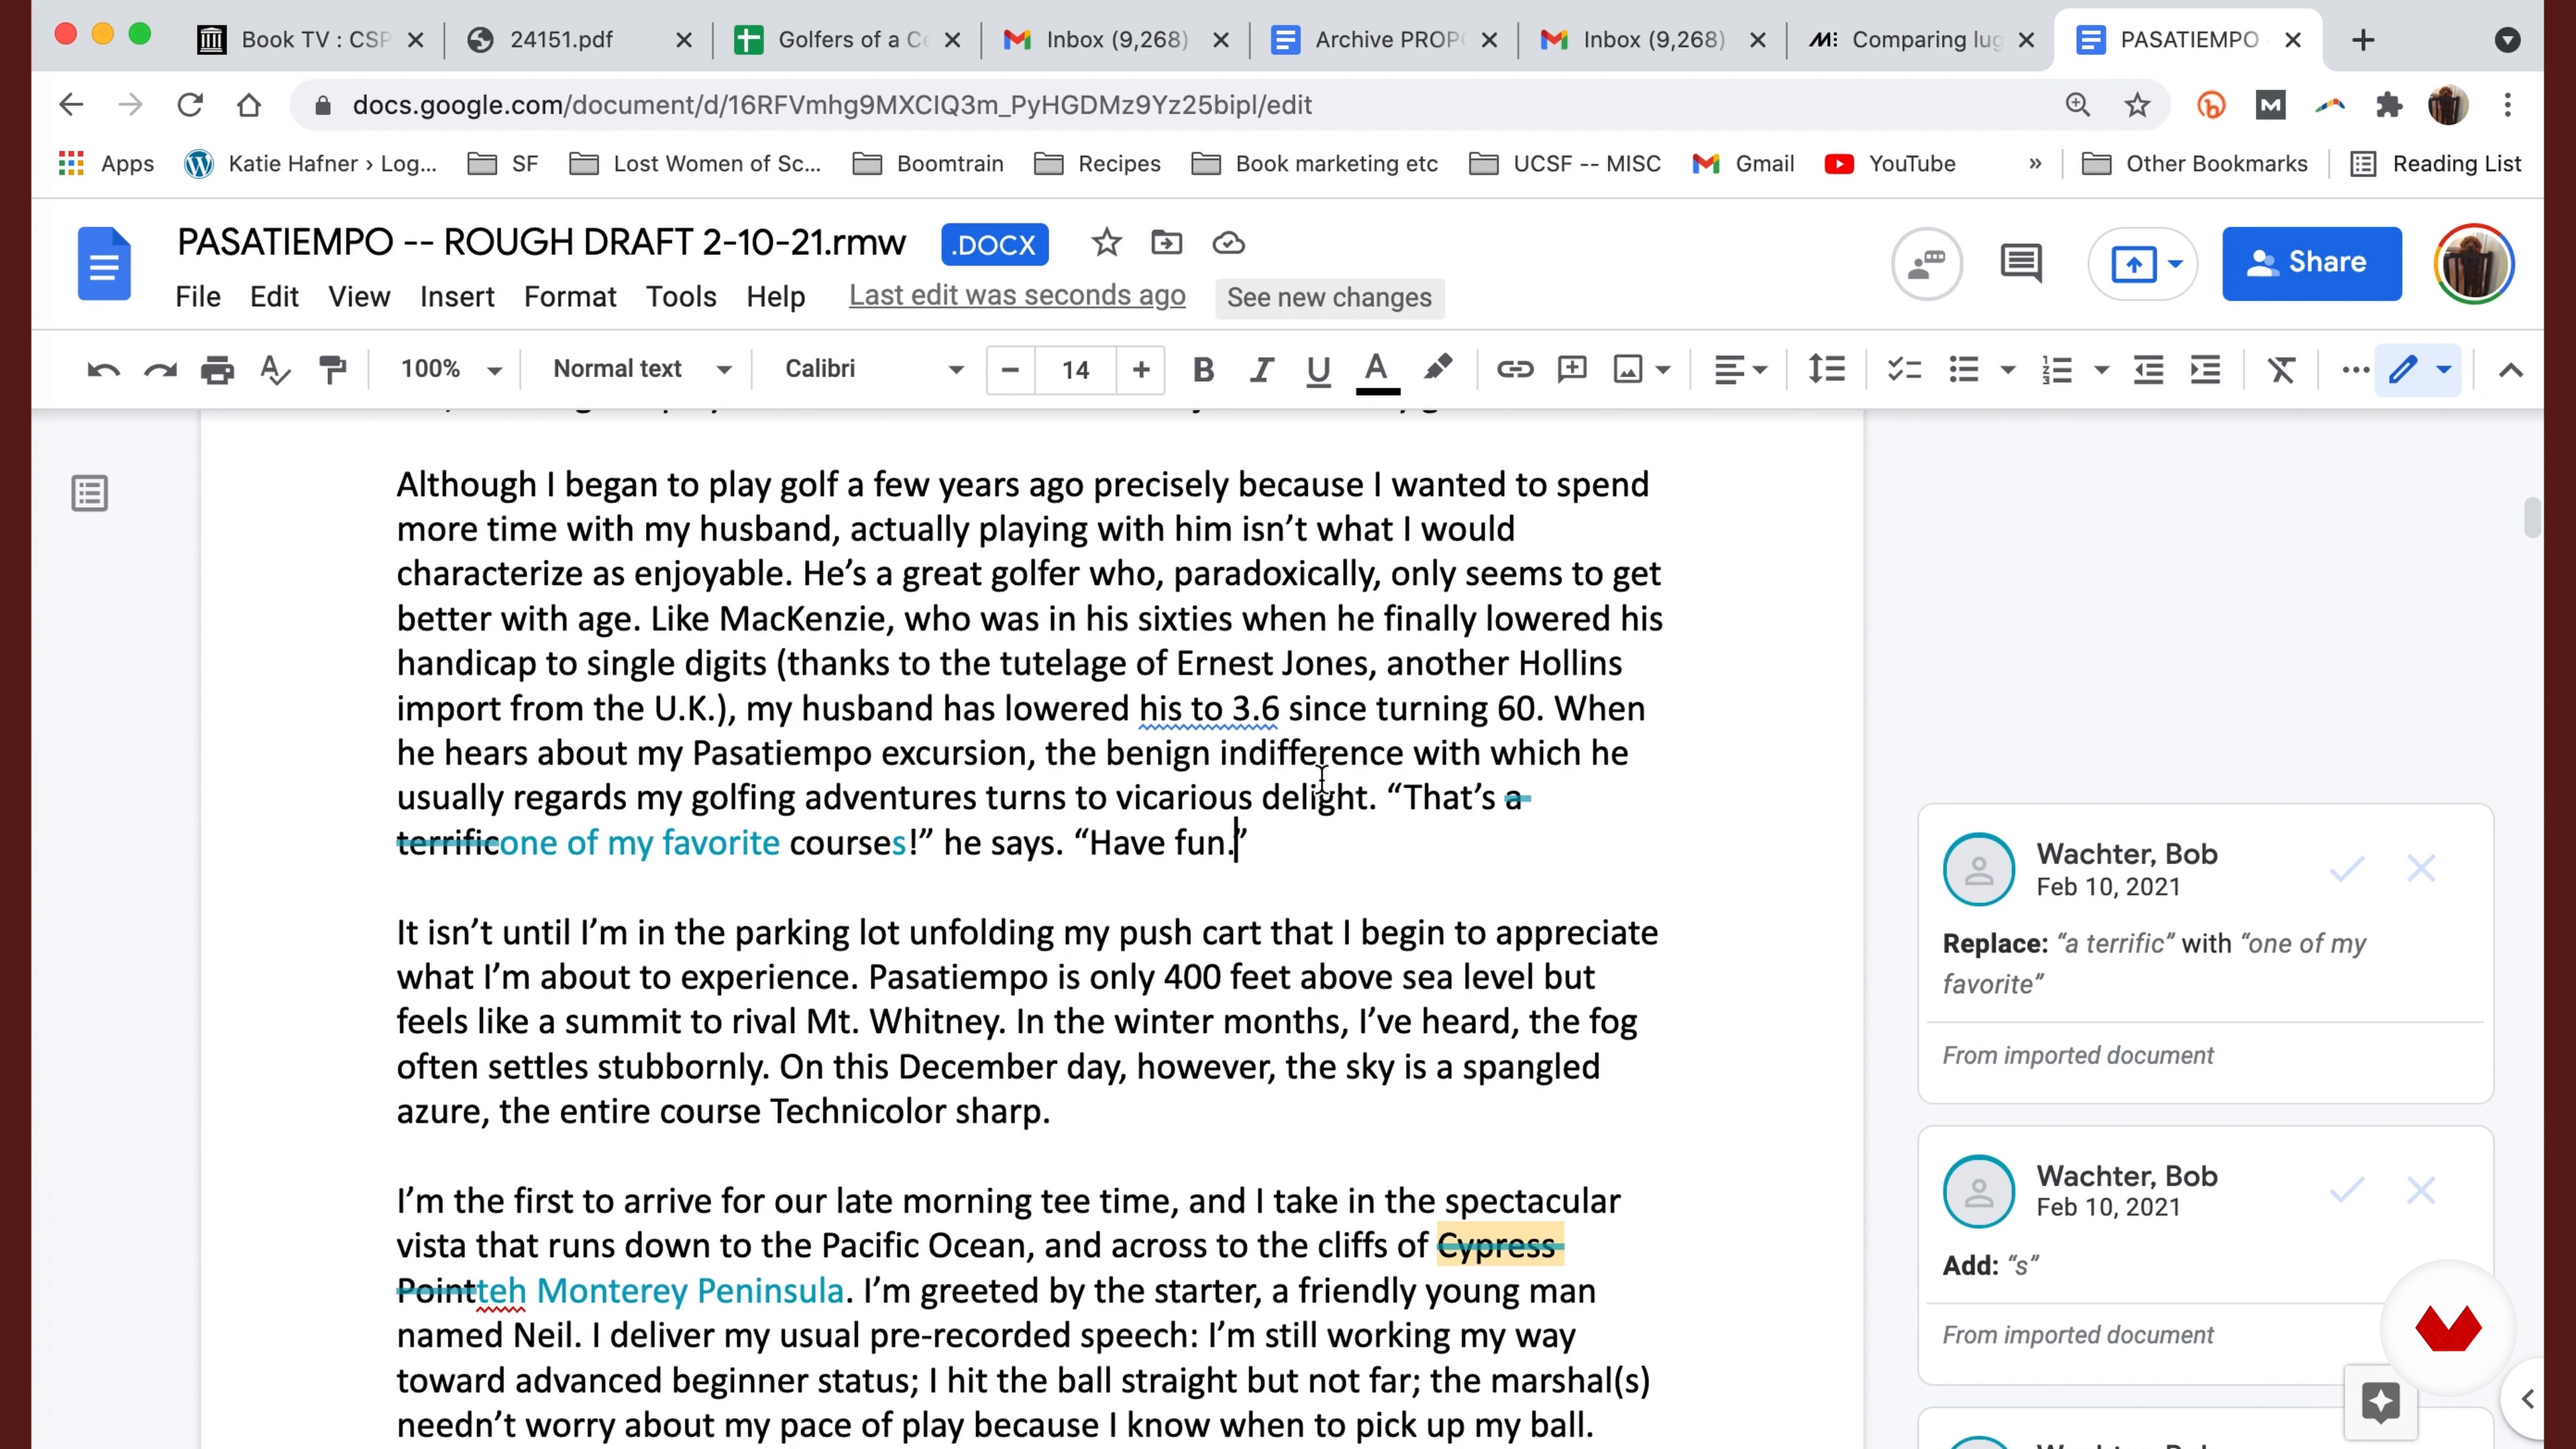
Task: Insert a checklist
Action: pyautogui.click(x=1904, y=370)
